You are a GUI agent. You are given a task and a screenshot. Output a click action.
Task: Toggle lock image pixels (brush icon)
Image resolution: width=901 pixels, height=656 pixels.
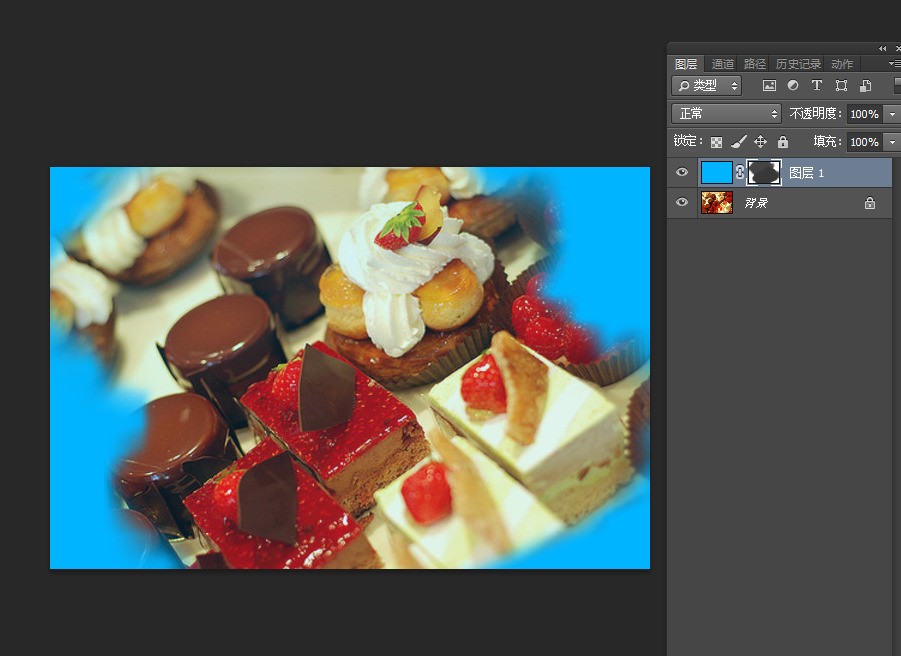pos(739,141)
